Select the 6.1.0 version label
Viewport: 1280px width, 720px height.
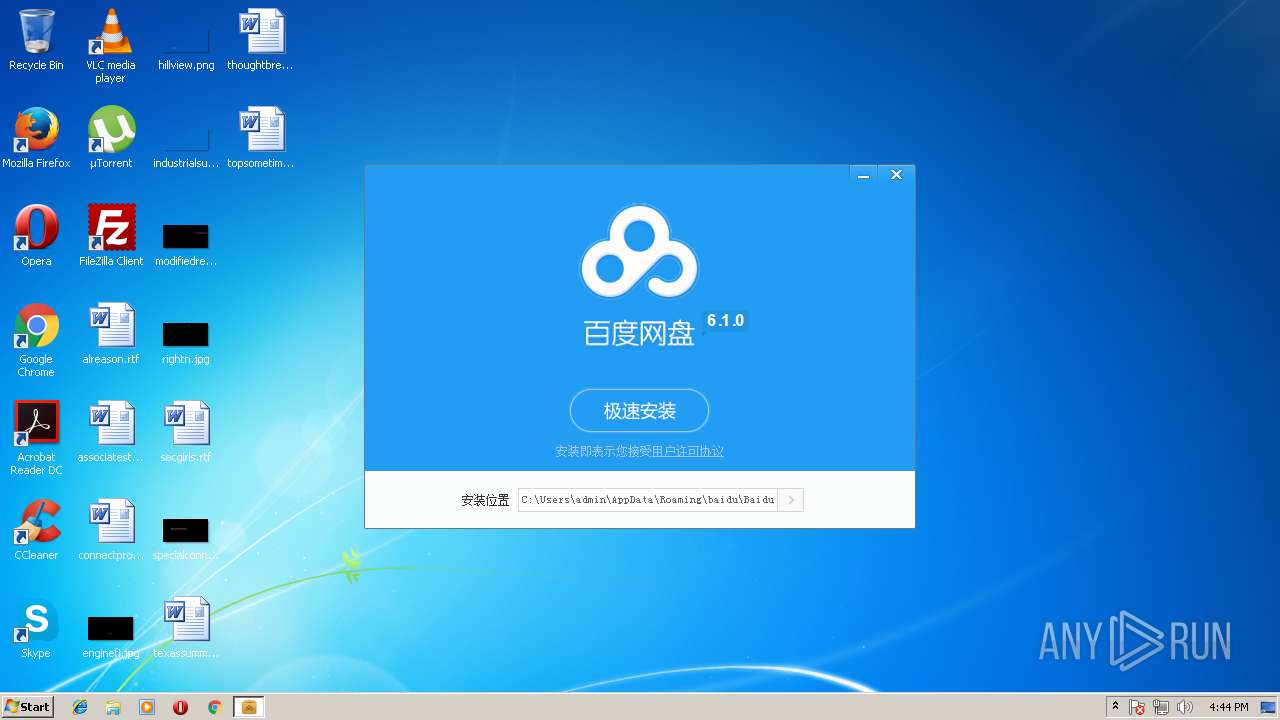pos(725,320)
